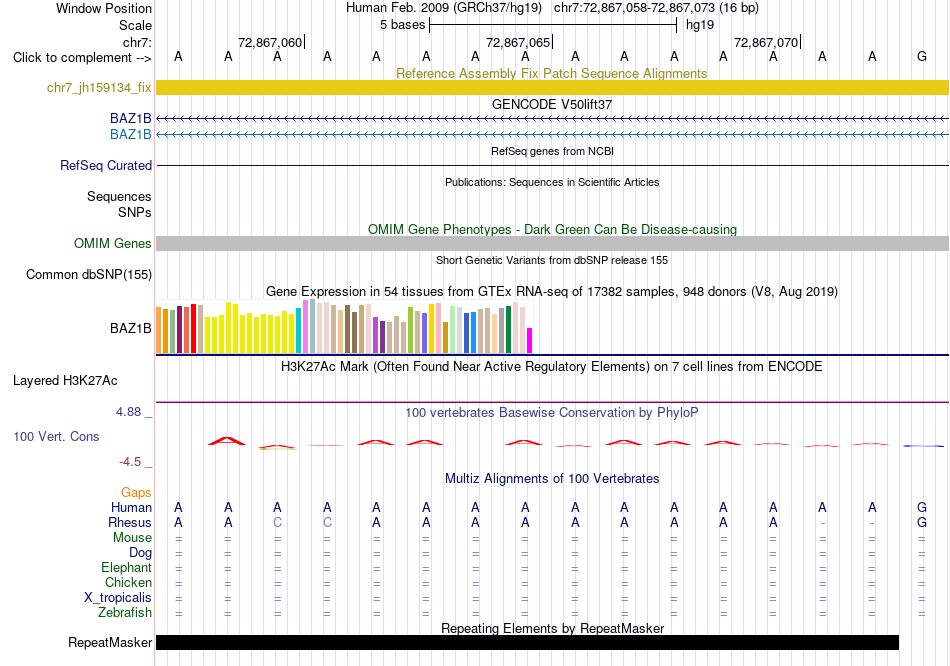Click the dark blue BAZ1B GENCODE label
This screenshot has width=950, height=666.
(130, 118)
